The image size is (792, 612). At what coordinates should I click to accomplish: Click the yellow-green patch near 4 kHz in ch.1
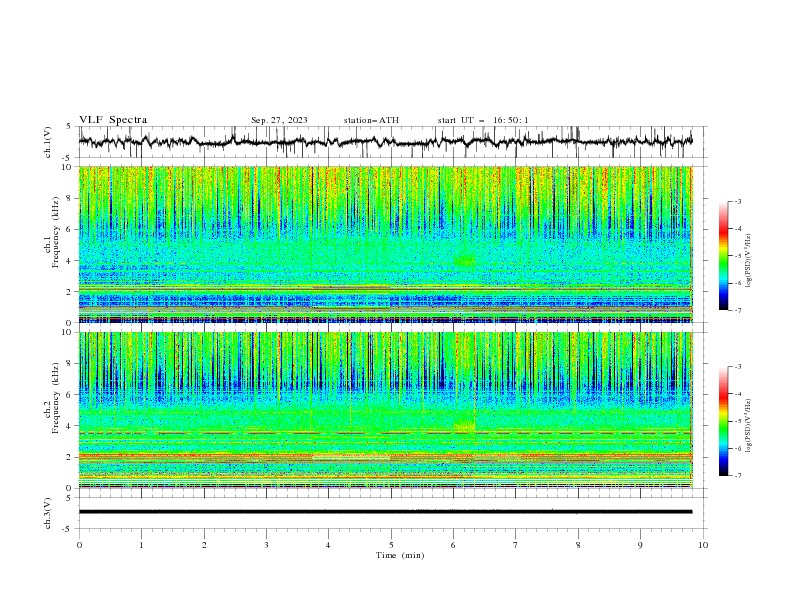[464, 261]
